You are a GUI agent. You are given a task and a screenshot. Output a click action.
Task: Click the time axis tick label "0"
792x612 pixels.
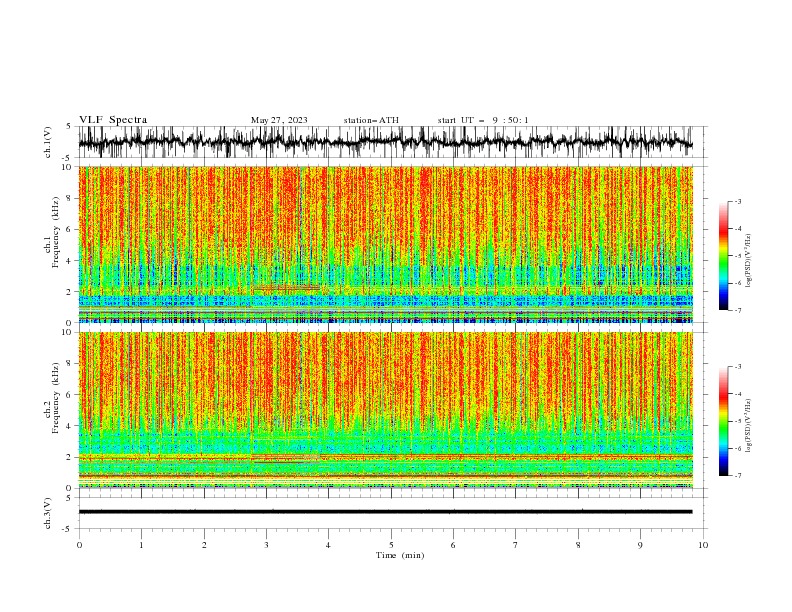click(79, 545)
